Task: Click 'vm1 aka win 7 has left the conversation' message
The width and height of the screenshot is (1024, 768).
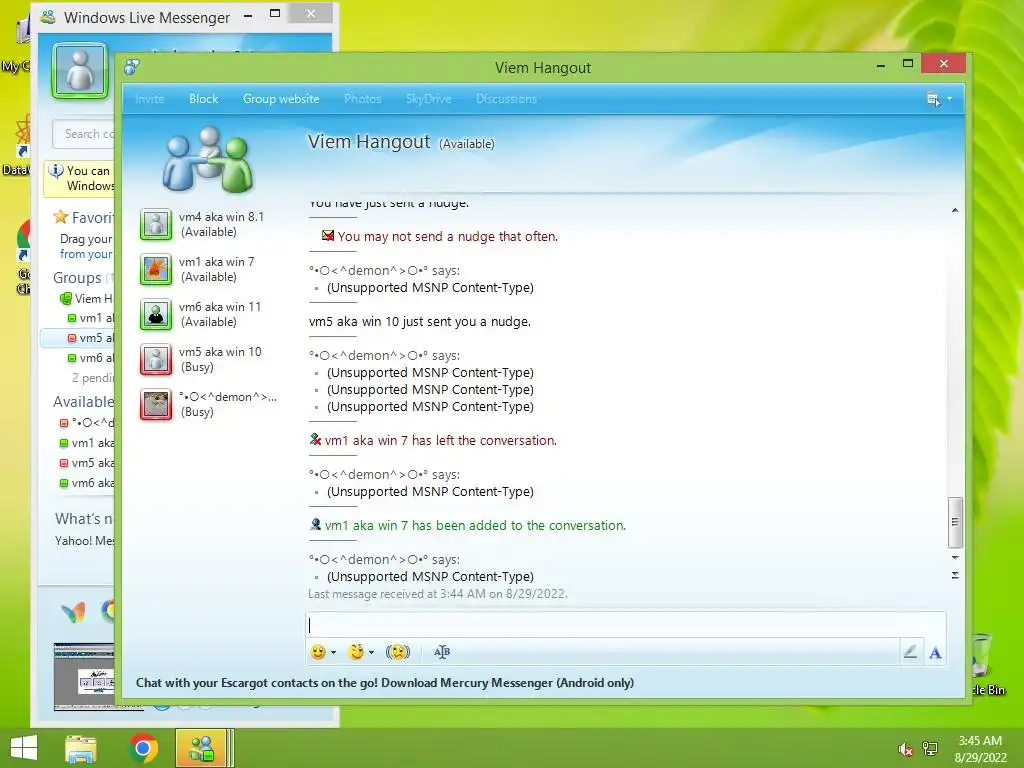Action: click(x=441, y=441)
